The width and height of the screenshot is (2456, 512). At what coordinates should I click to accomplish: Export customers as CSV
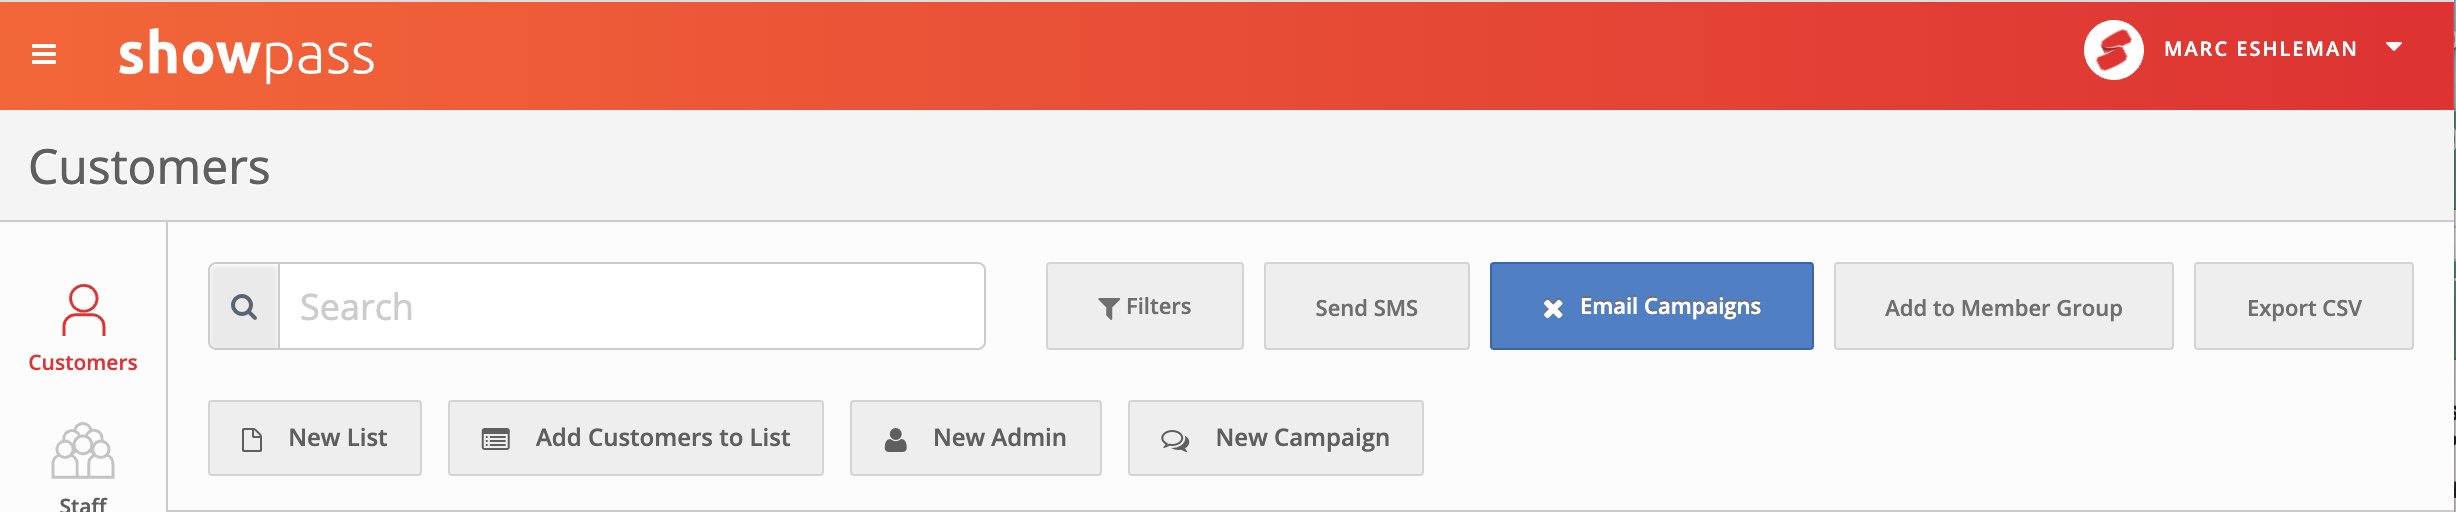coord(2304,306)
